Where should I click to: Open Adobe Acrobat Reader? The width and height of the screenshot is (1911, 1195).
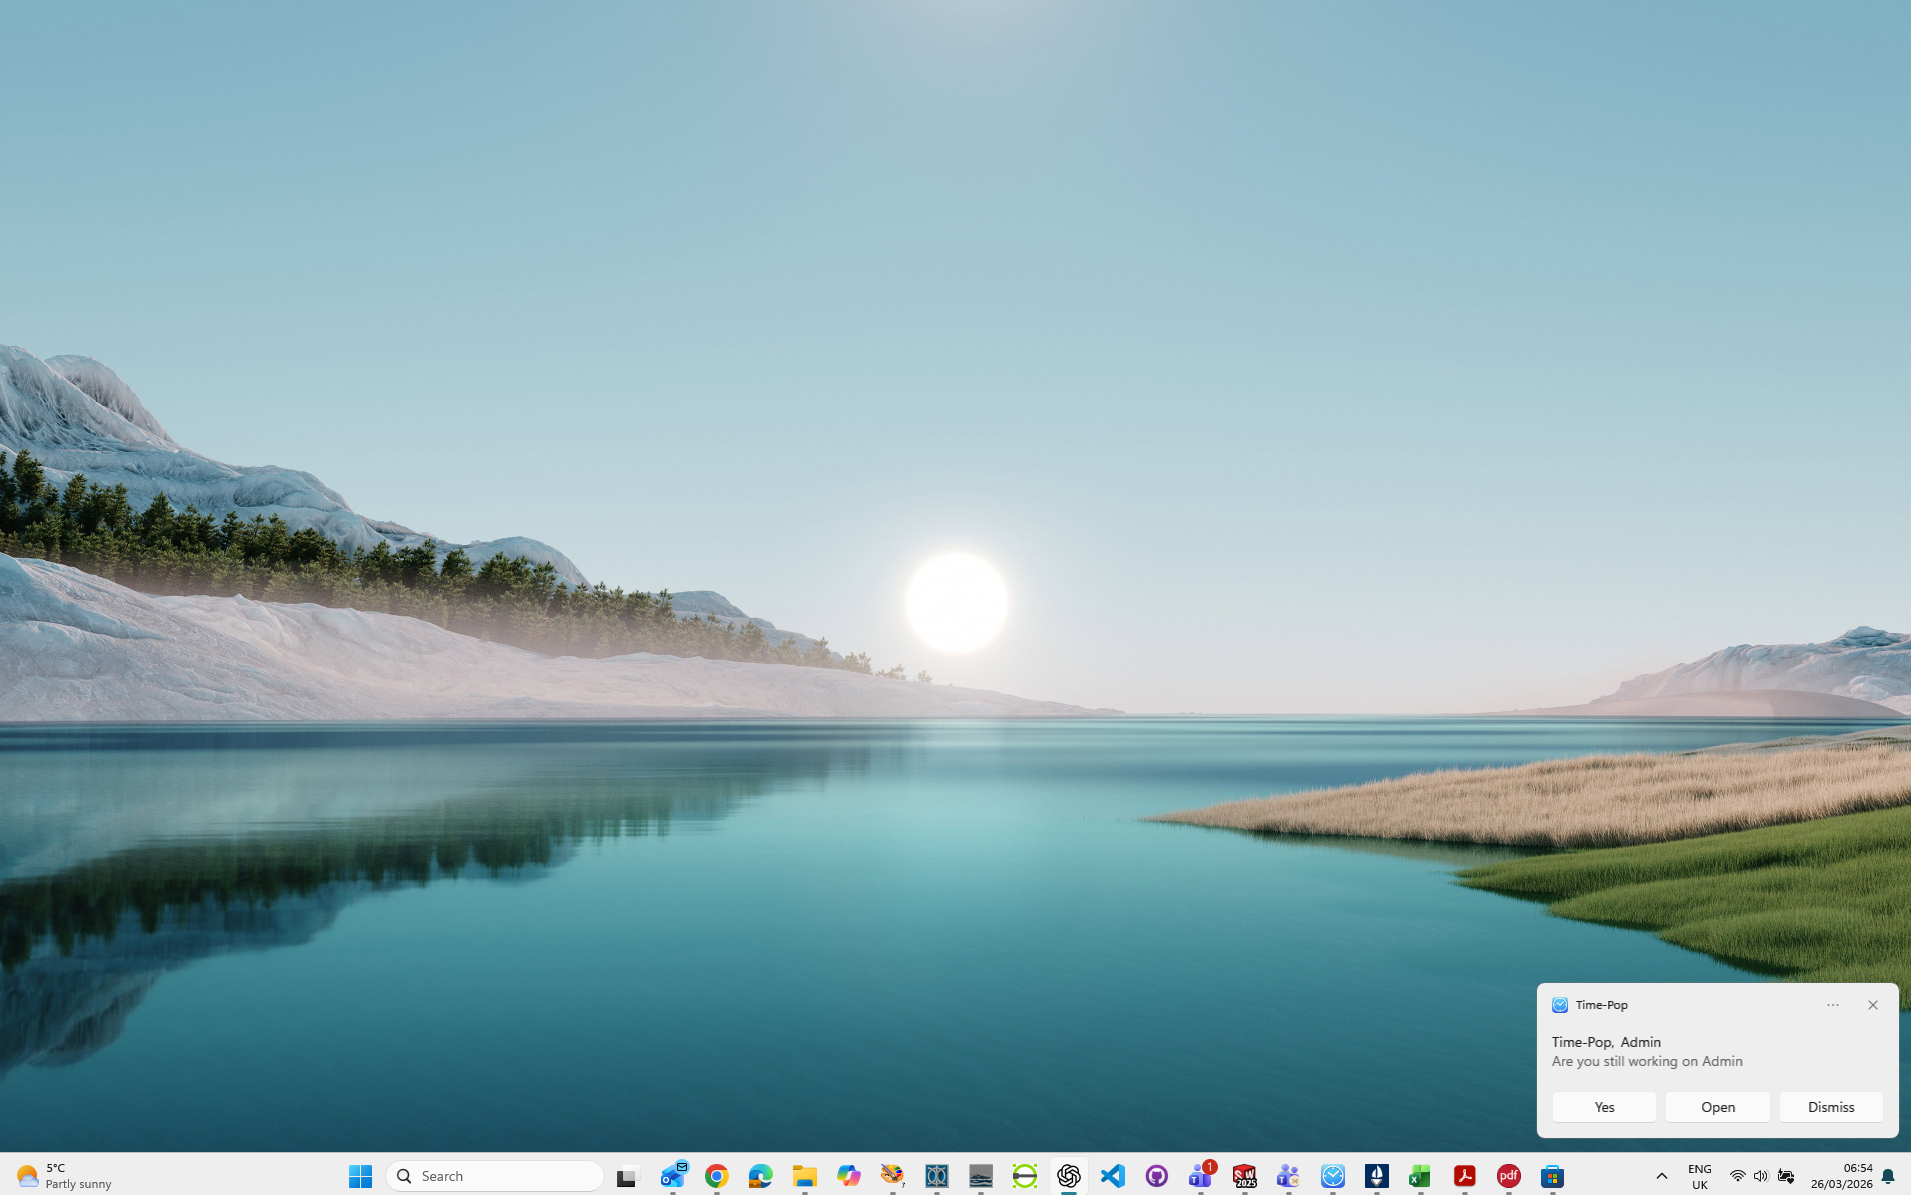(x=1465, y=1176)
